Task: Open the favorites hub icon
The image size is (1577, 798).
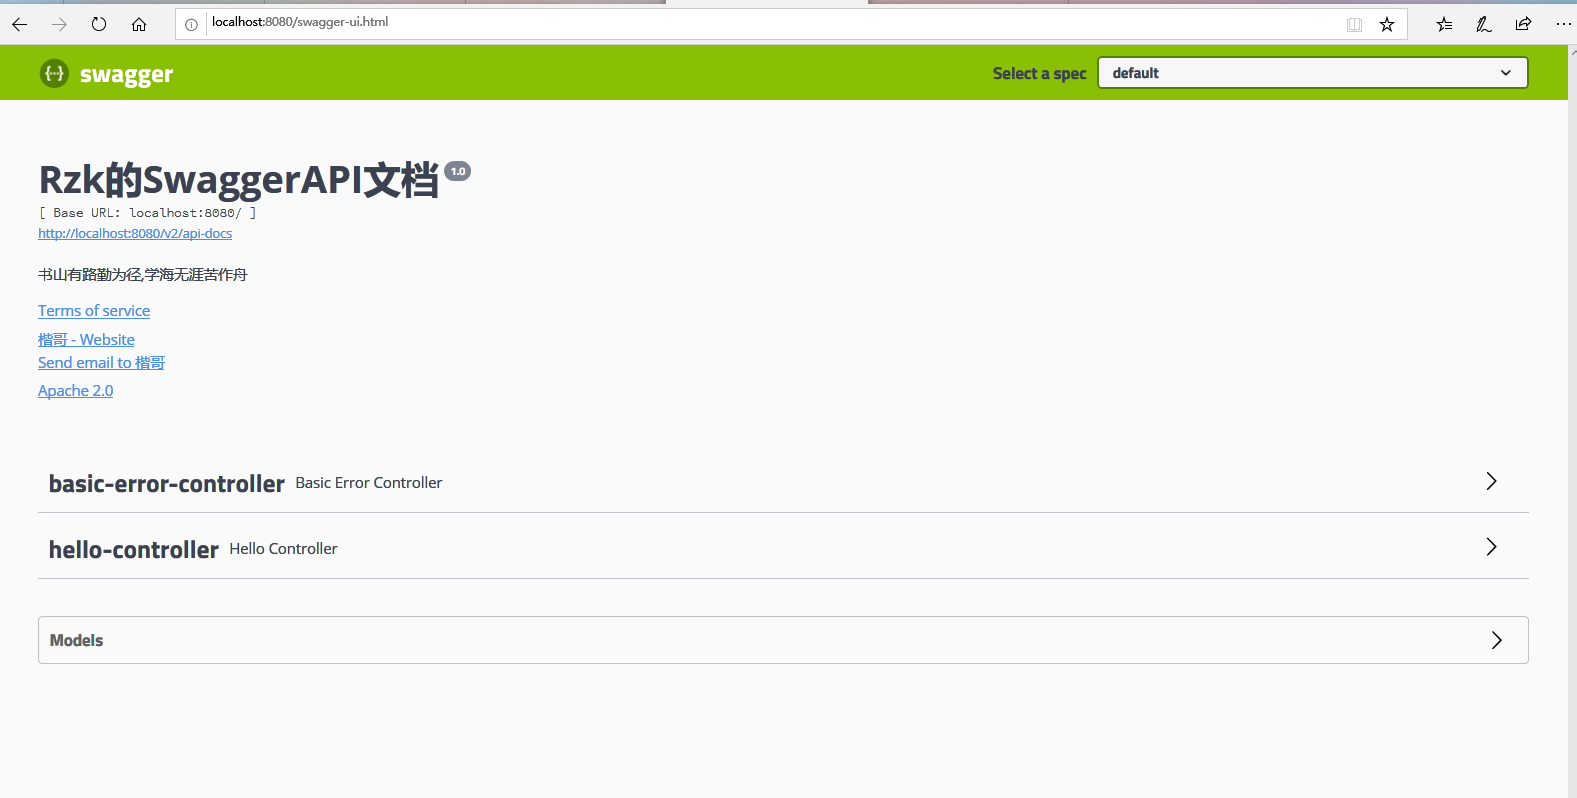Action: coord(1444,25)
